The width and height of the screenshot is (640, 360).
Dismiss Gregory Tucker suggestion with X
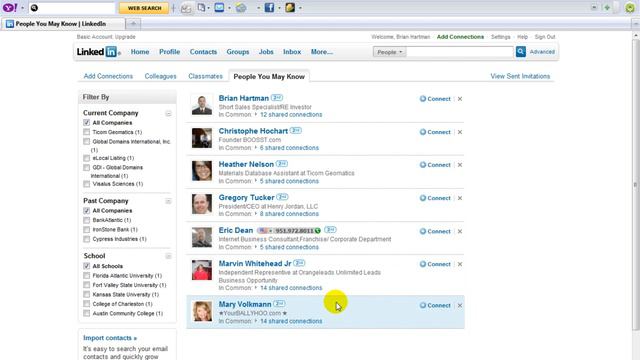pyautogui.click(x=460, y=198)
